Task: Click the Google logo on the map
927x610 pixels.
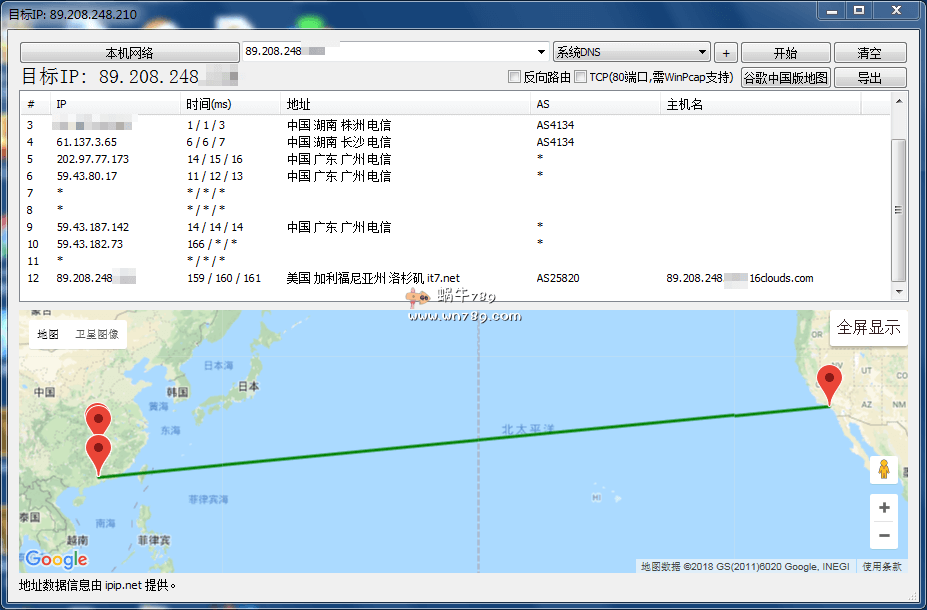Action: pyautogui.click(x=56, y=559)
